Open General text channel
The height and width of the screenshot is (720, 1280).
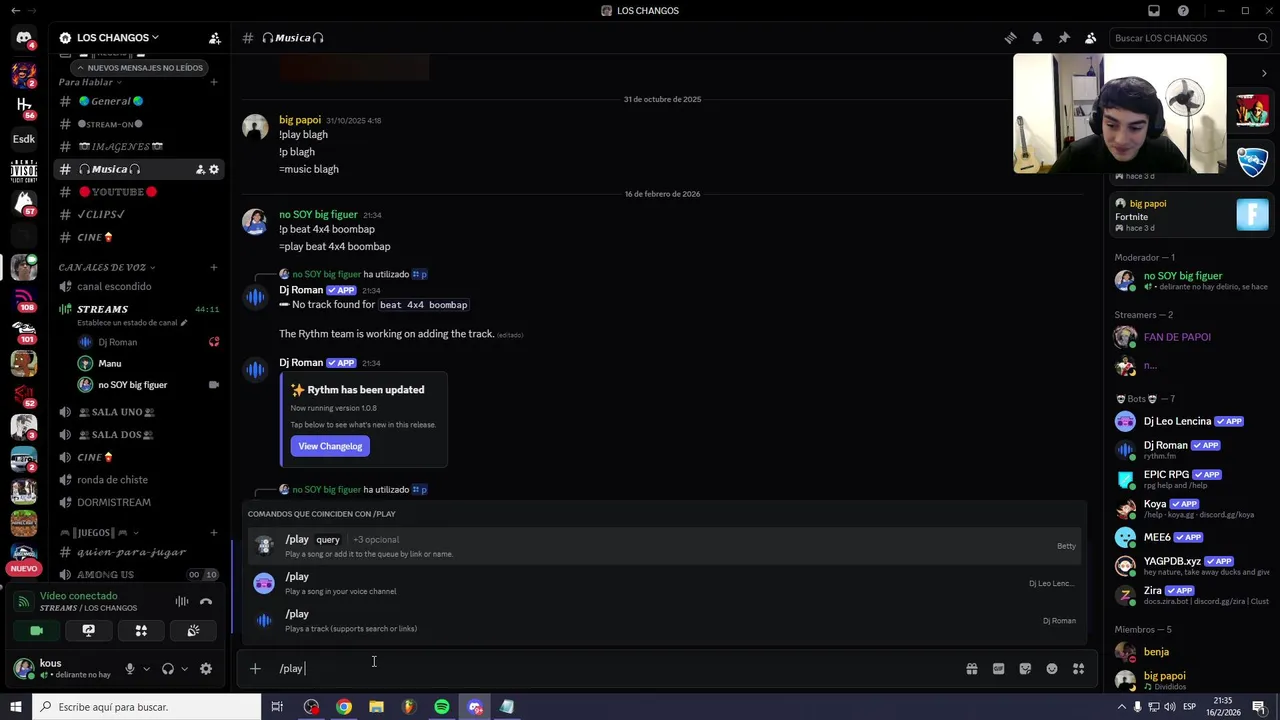[139, 101]
